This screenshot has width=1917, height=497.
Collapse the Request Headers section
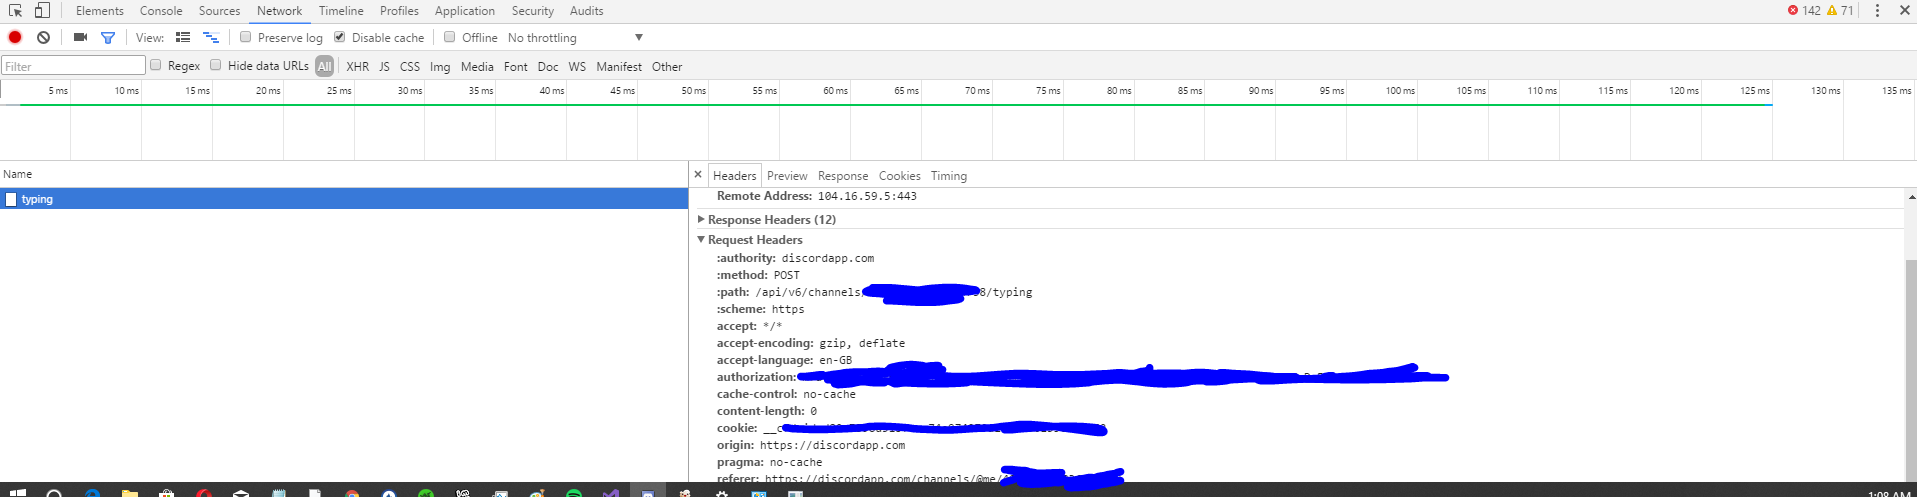(755, 239)
